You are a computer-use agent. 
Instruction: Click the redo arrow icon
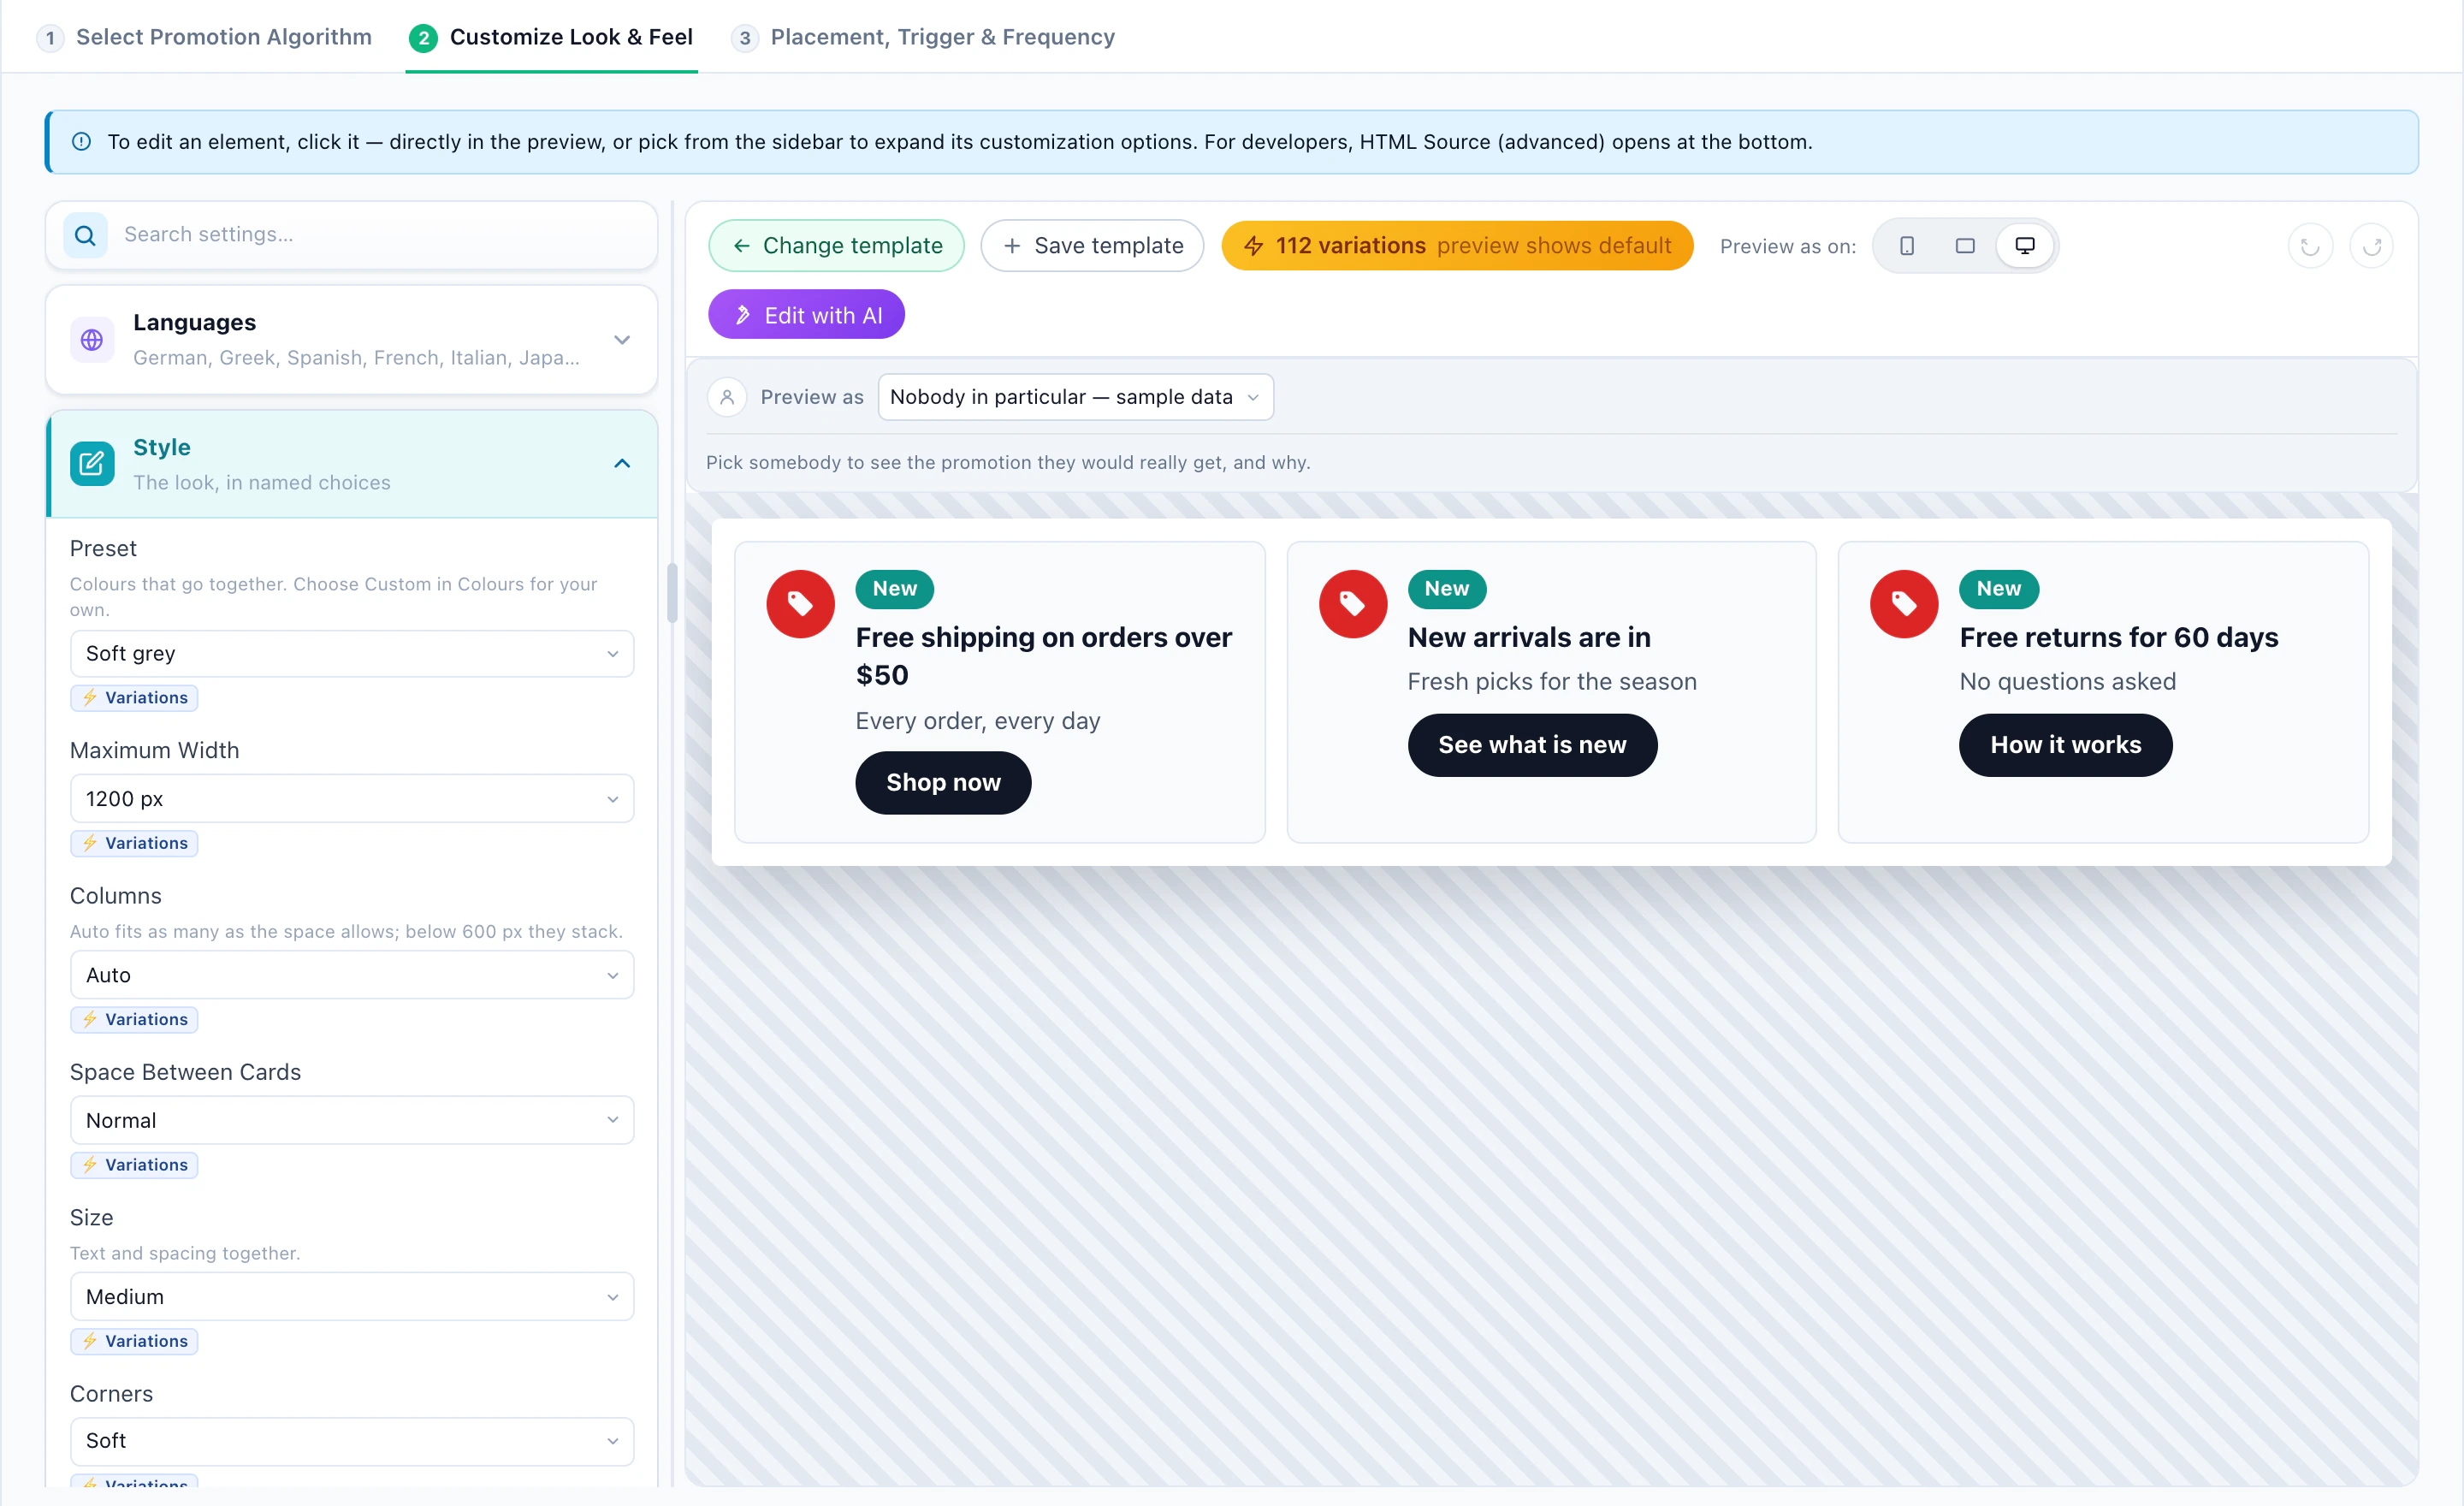[x=2371, y=246]
